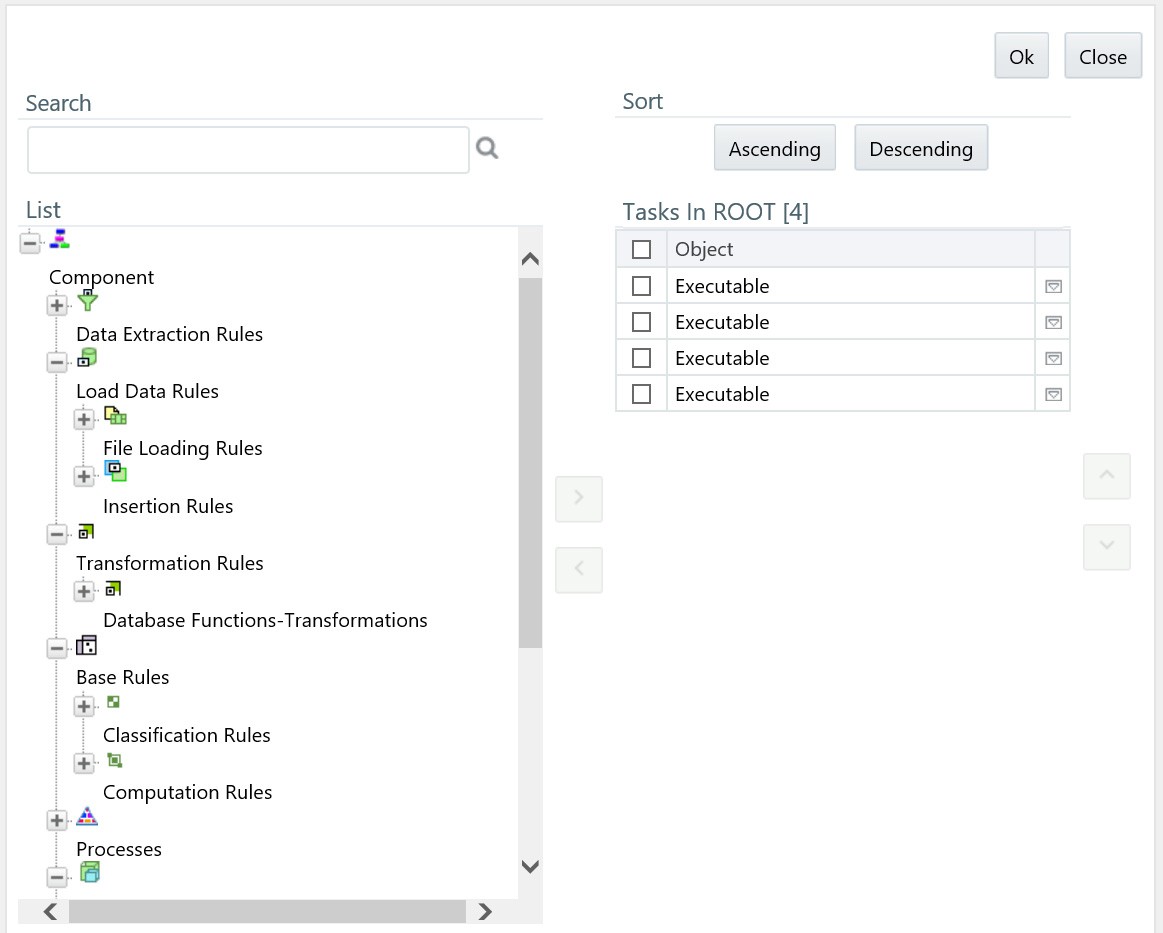Click in the Search text field

(x=248, y=150)
